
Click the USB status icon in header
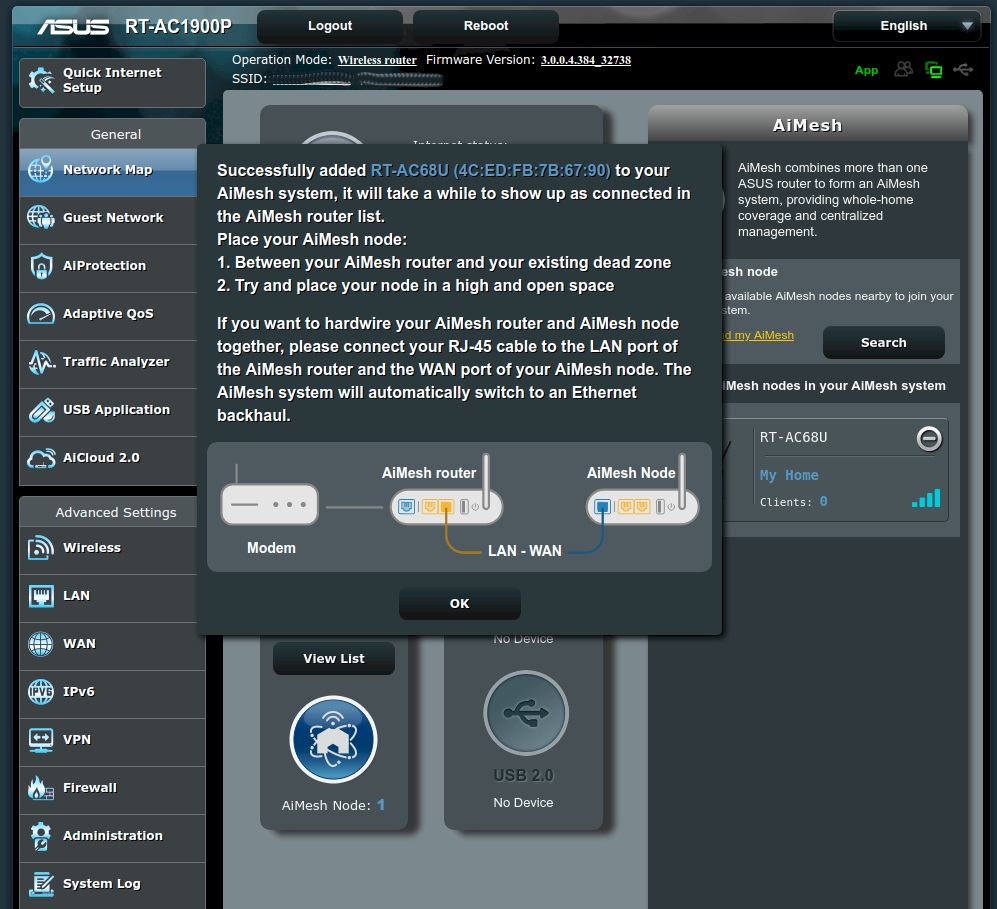(963, 69)
